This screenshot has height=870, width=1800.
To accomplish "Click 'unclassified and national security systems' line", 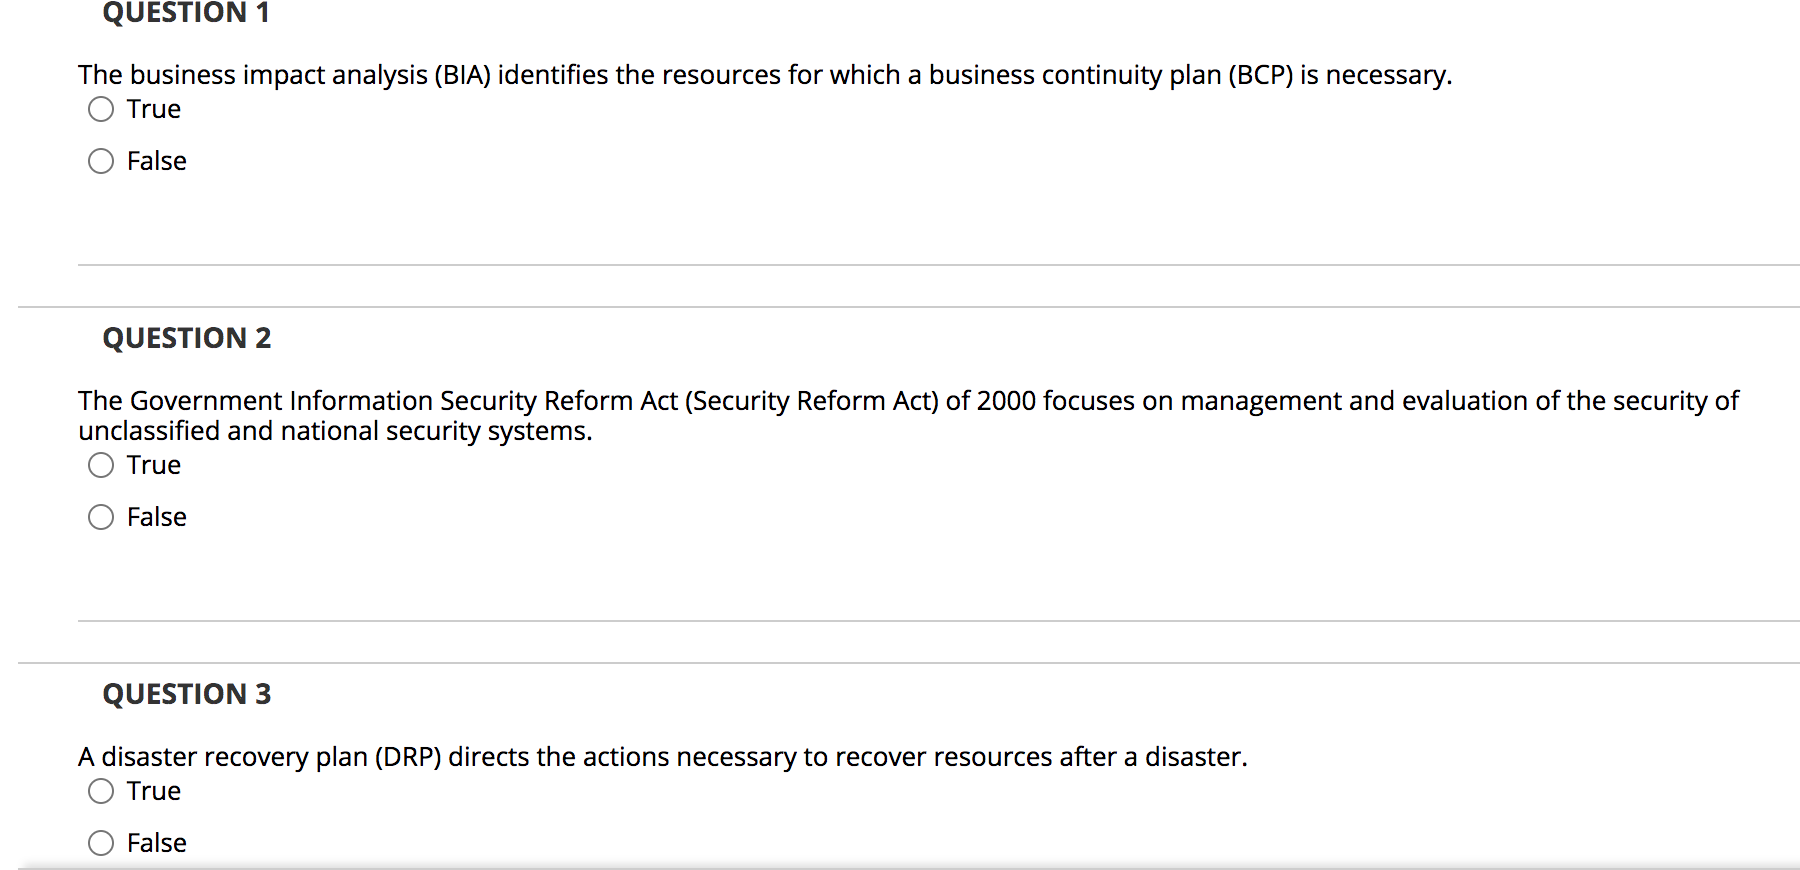I will point(336,431).
